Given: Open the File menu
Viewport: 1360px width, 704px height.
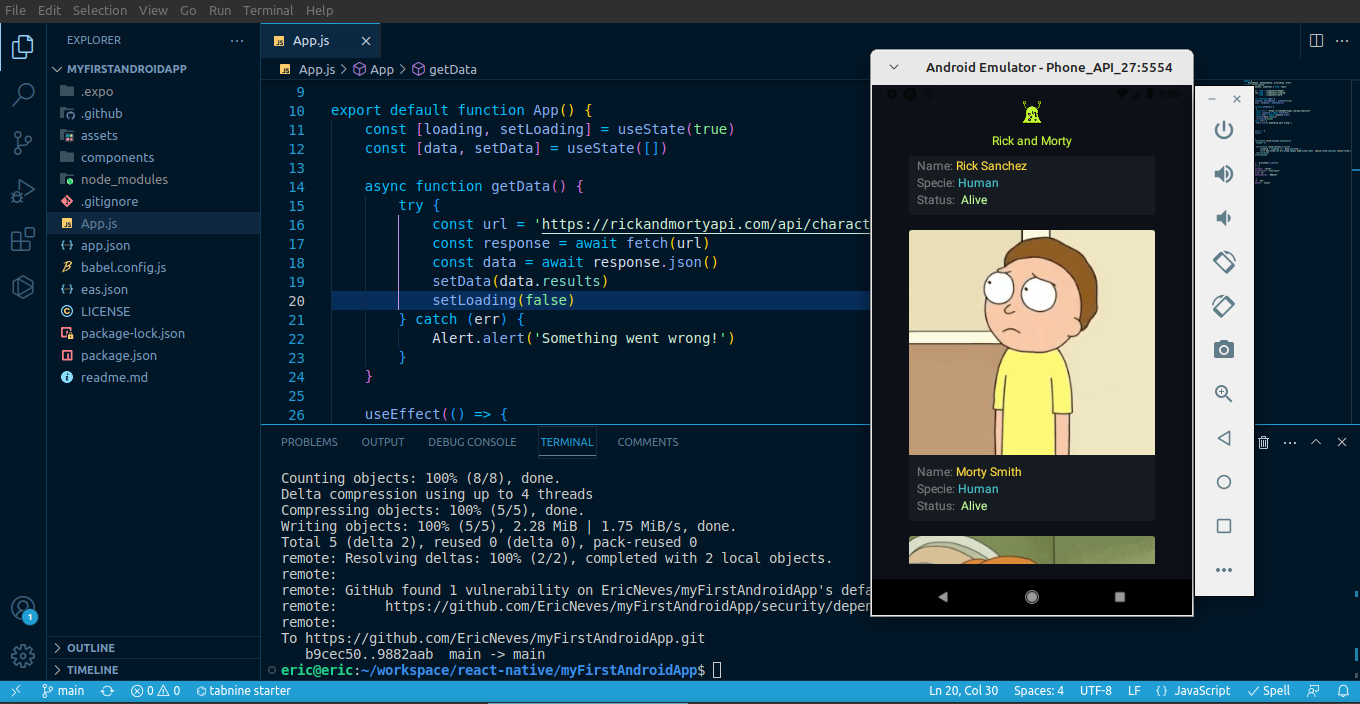Looking at the screenshot, I should 16,10.
